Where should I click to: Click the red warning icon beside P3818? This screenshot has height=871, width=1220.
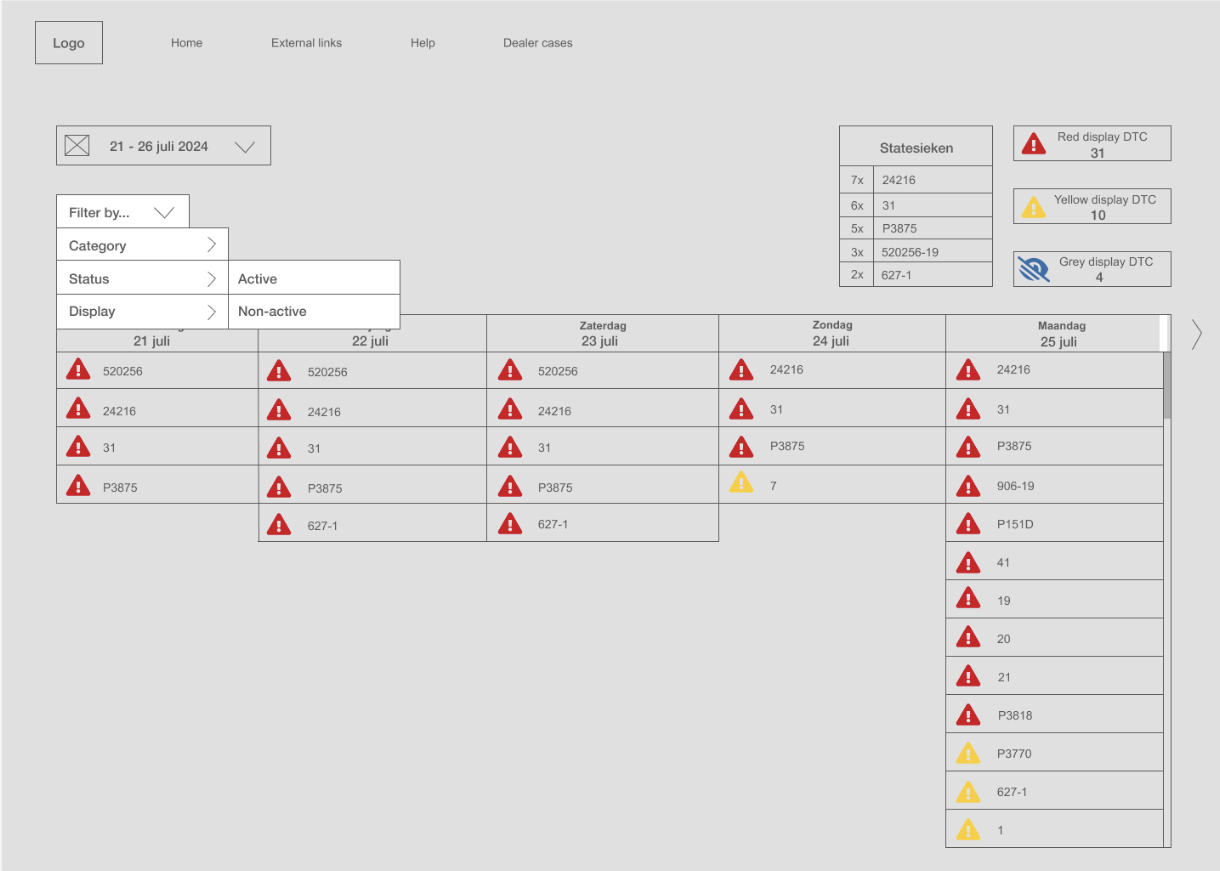point(967,714)
